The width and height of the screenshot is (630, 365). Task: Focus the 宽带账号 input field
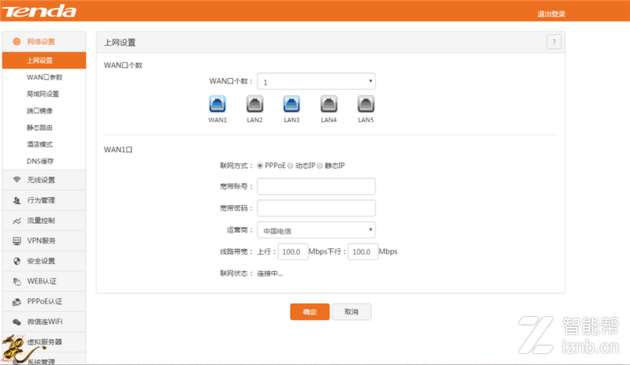tap(316, 187)
